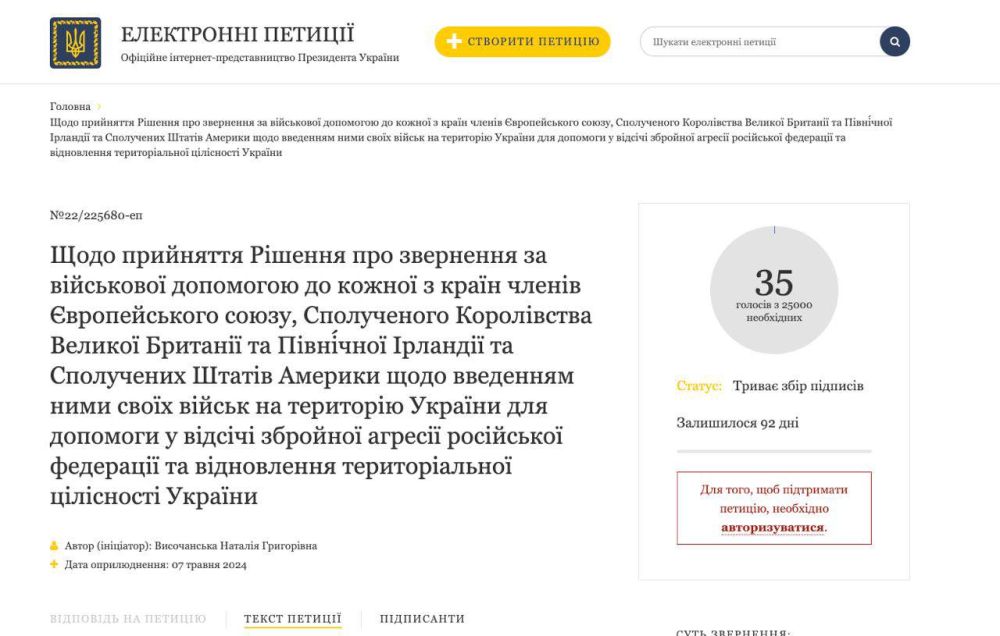The width and height of the screenshot is (1000, 636).
Task: Click the subtitle about Президента України
Action: click(x=260, y=58)
